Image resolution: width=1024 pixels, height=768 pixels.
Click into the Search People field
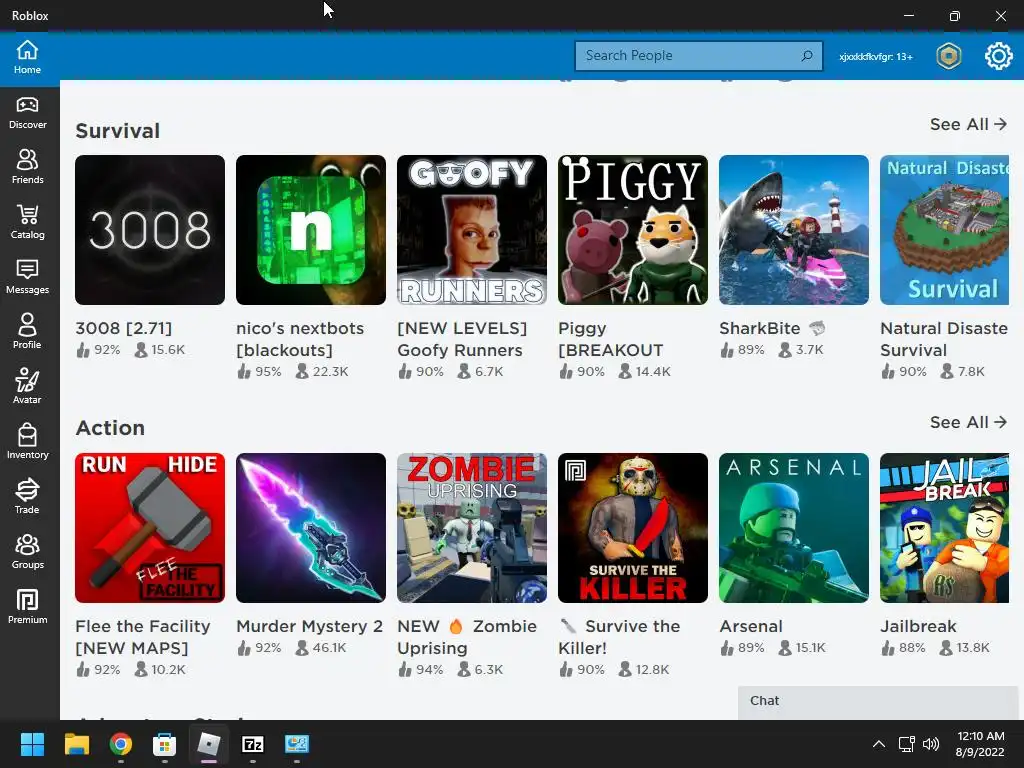point(698,56)
